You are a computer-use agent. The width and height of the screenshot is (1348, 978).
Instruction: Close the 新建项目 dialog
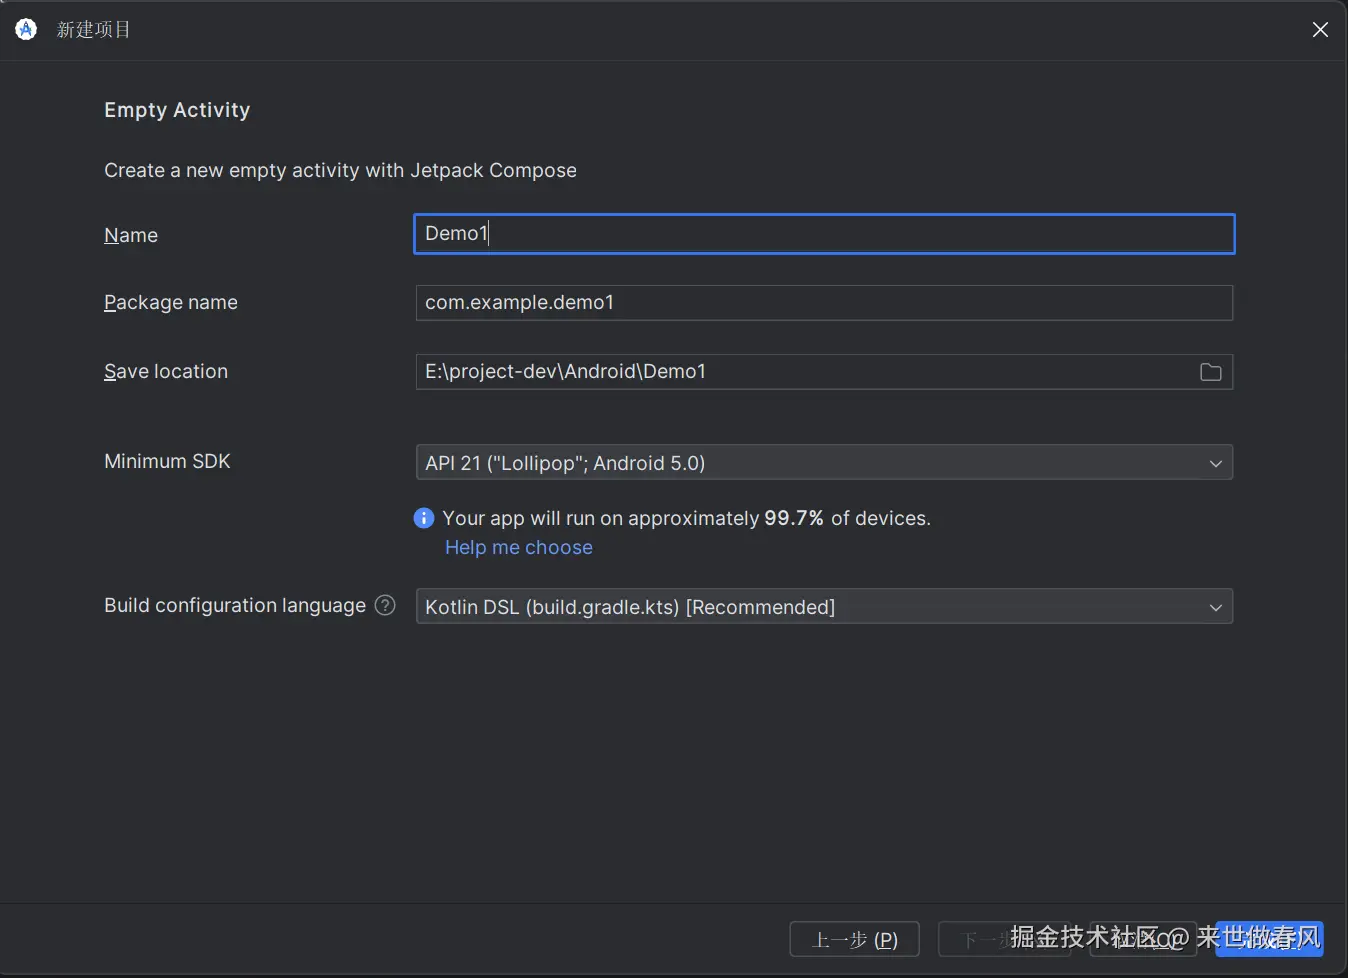[1320, 30]
